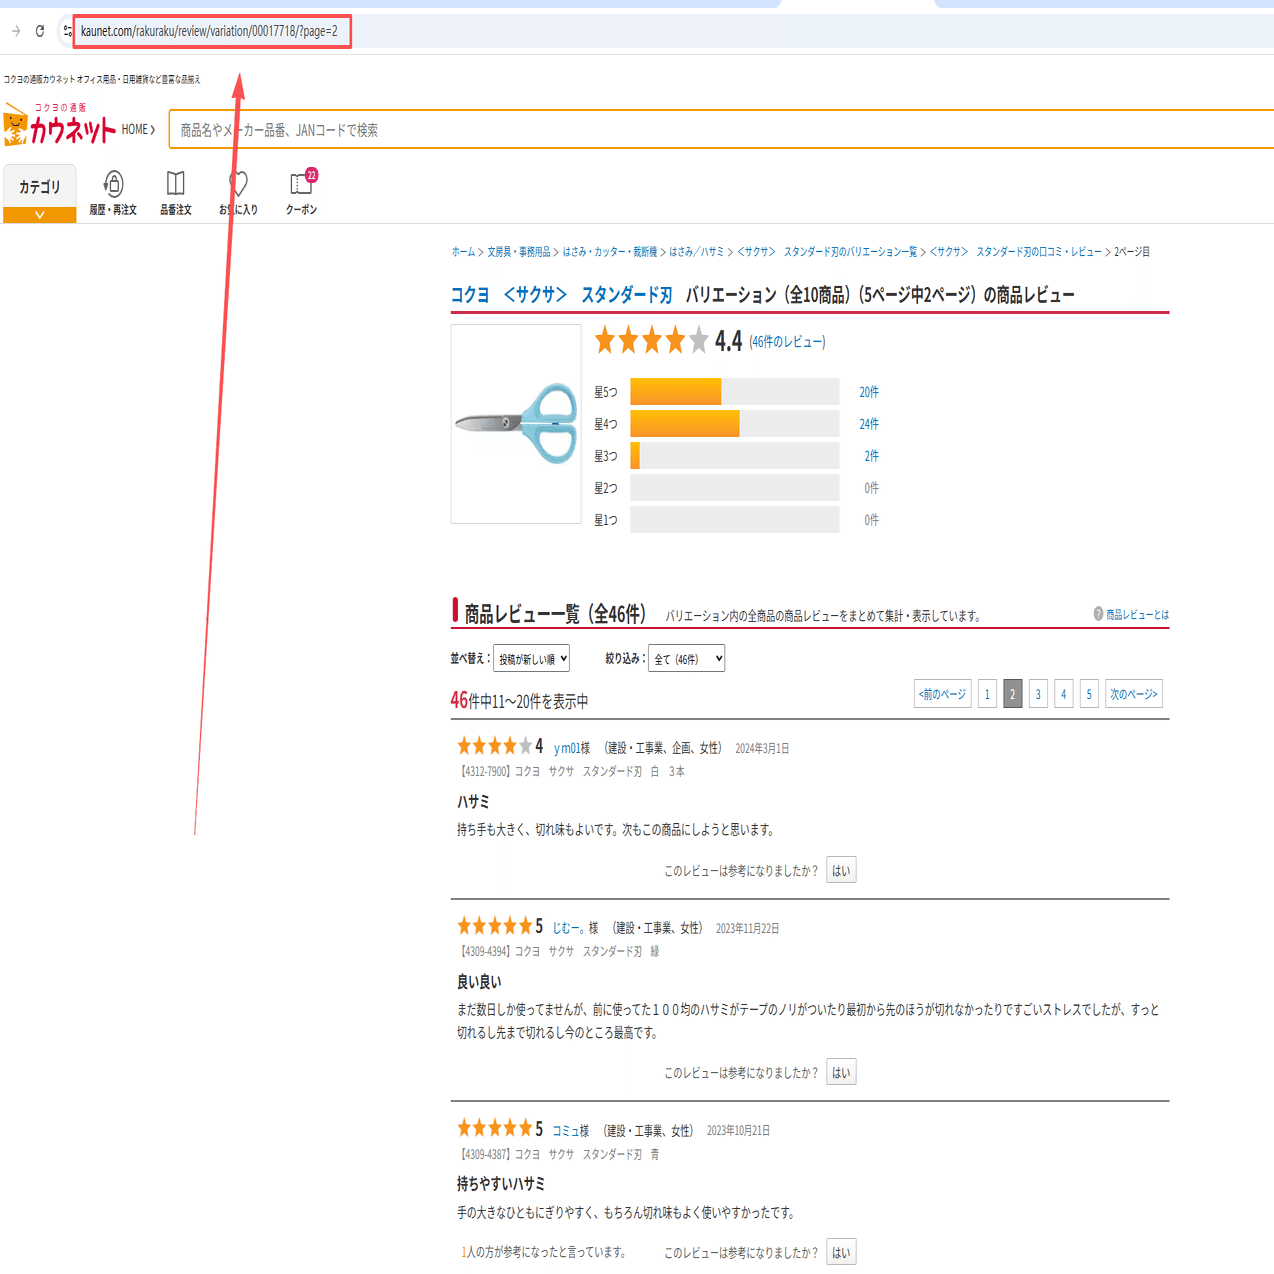
Task: Go to 次のページ> next page
Action: tap(1134, 694)
